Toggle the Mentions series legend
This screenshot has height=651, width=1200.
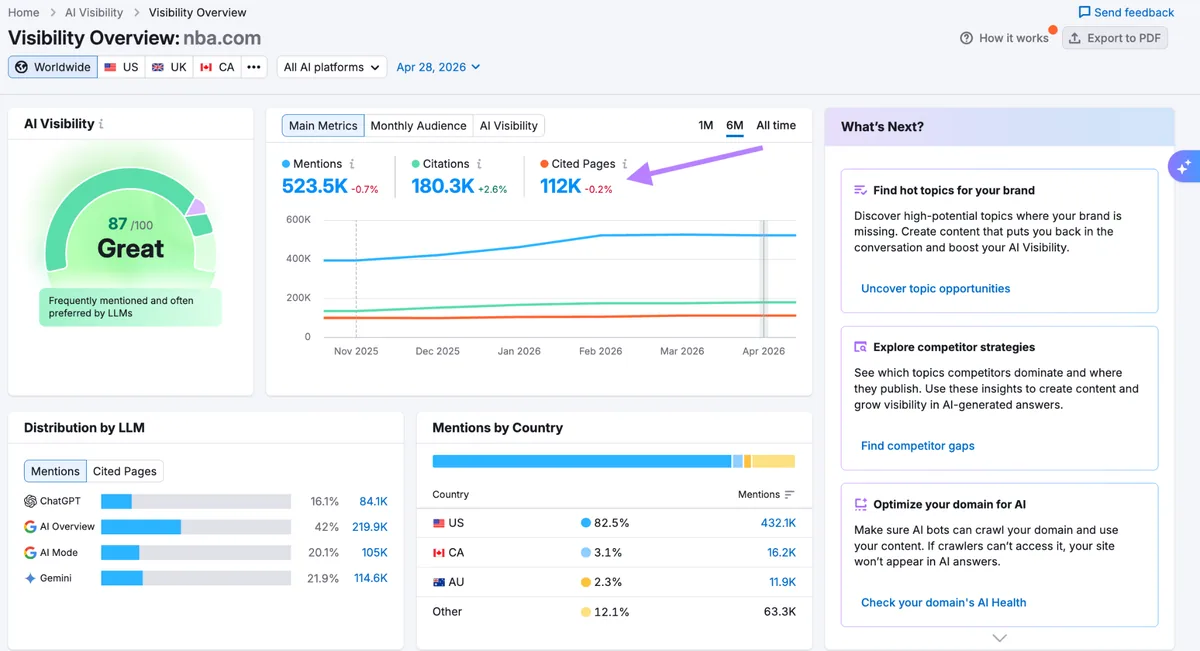click(312, 164)
